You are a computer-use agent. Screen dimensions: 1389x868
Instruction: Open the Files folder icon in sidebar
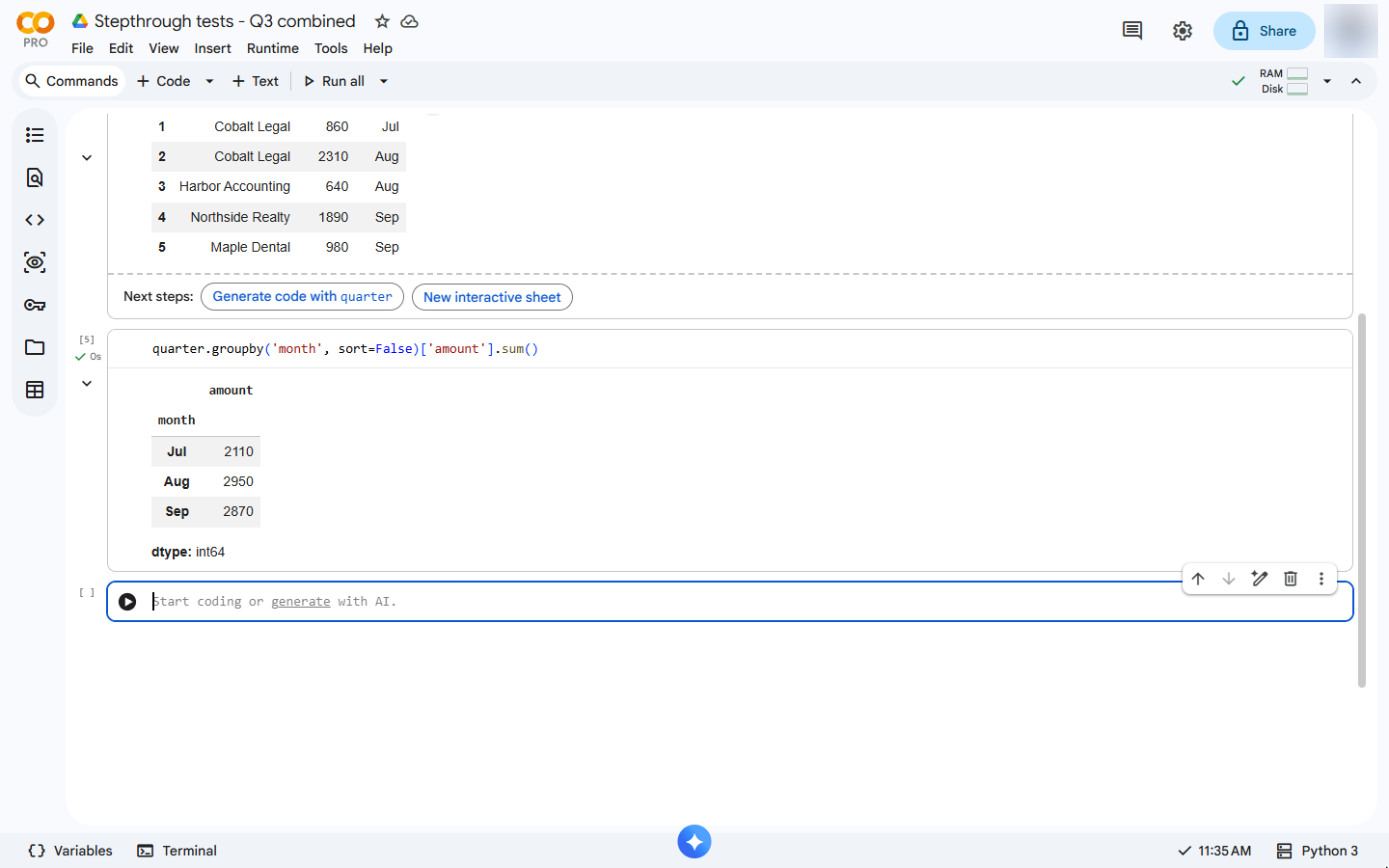[35, 347]
